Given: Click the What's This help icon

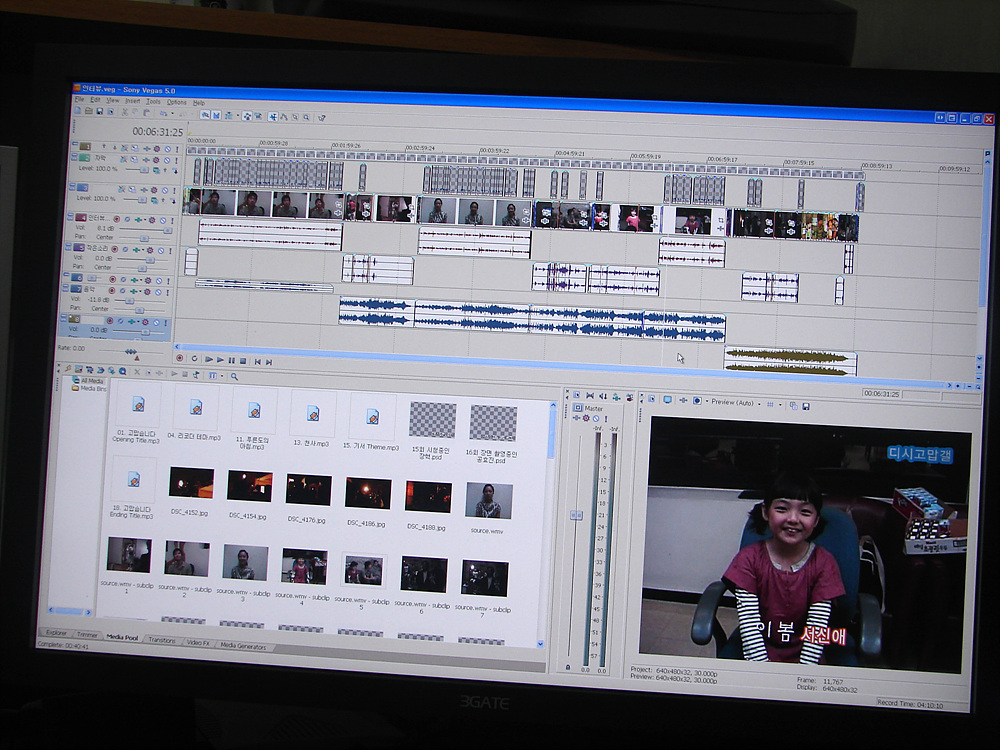Looking at the screenshot, I should pyautogui.click(x=321, y=118).
